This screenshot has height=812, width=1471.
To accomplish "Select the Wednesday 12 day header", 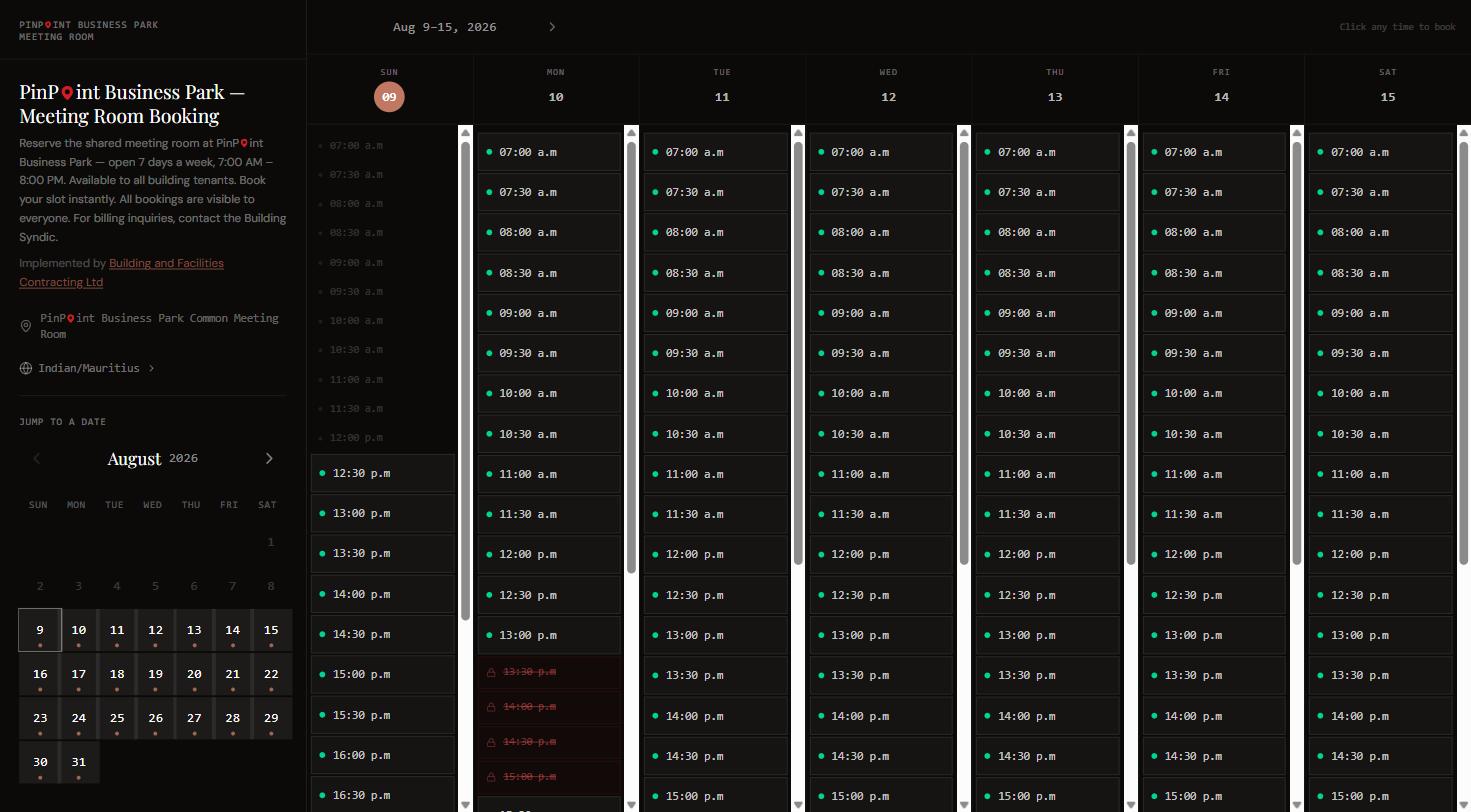I will pos(888,87).
